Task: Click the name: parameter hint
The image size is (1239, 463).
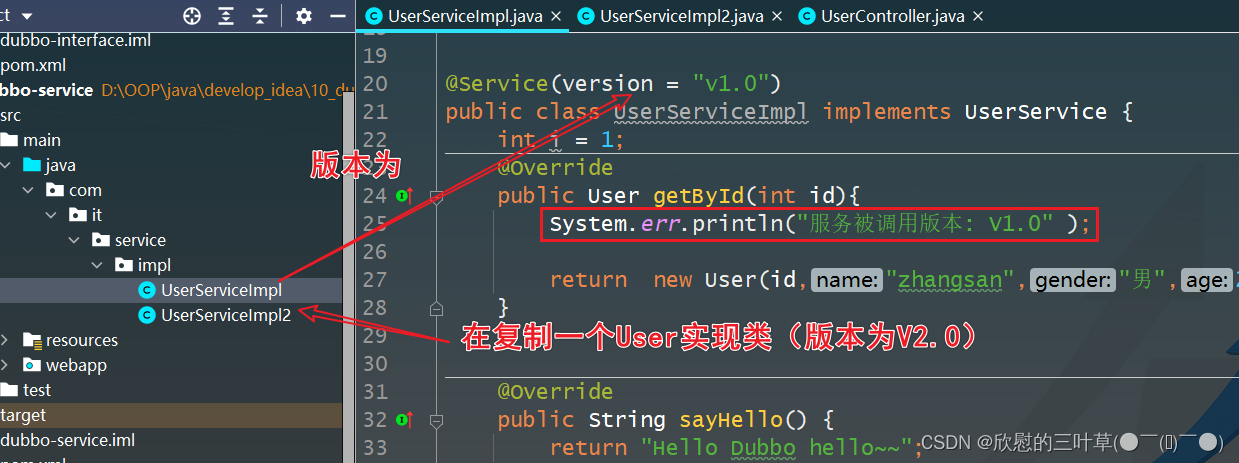Action: [847, 281]
